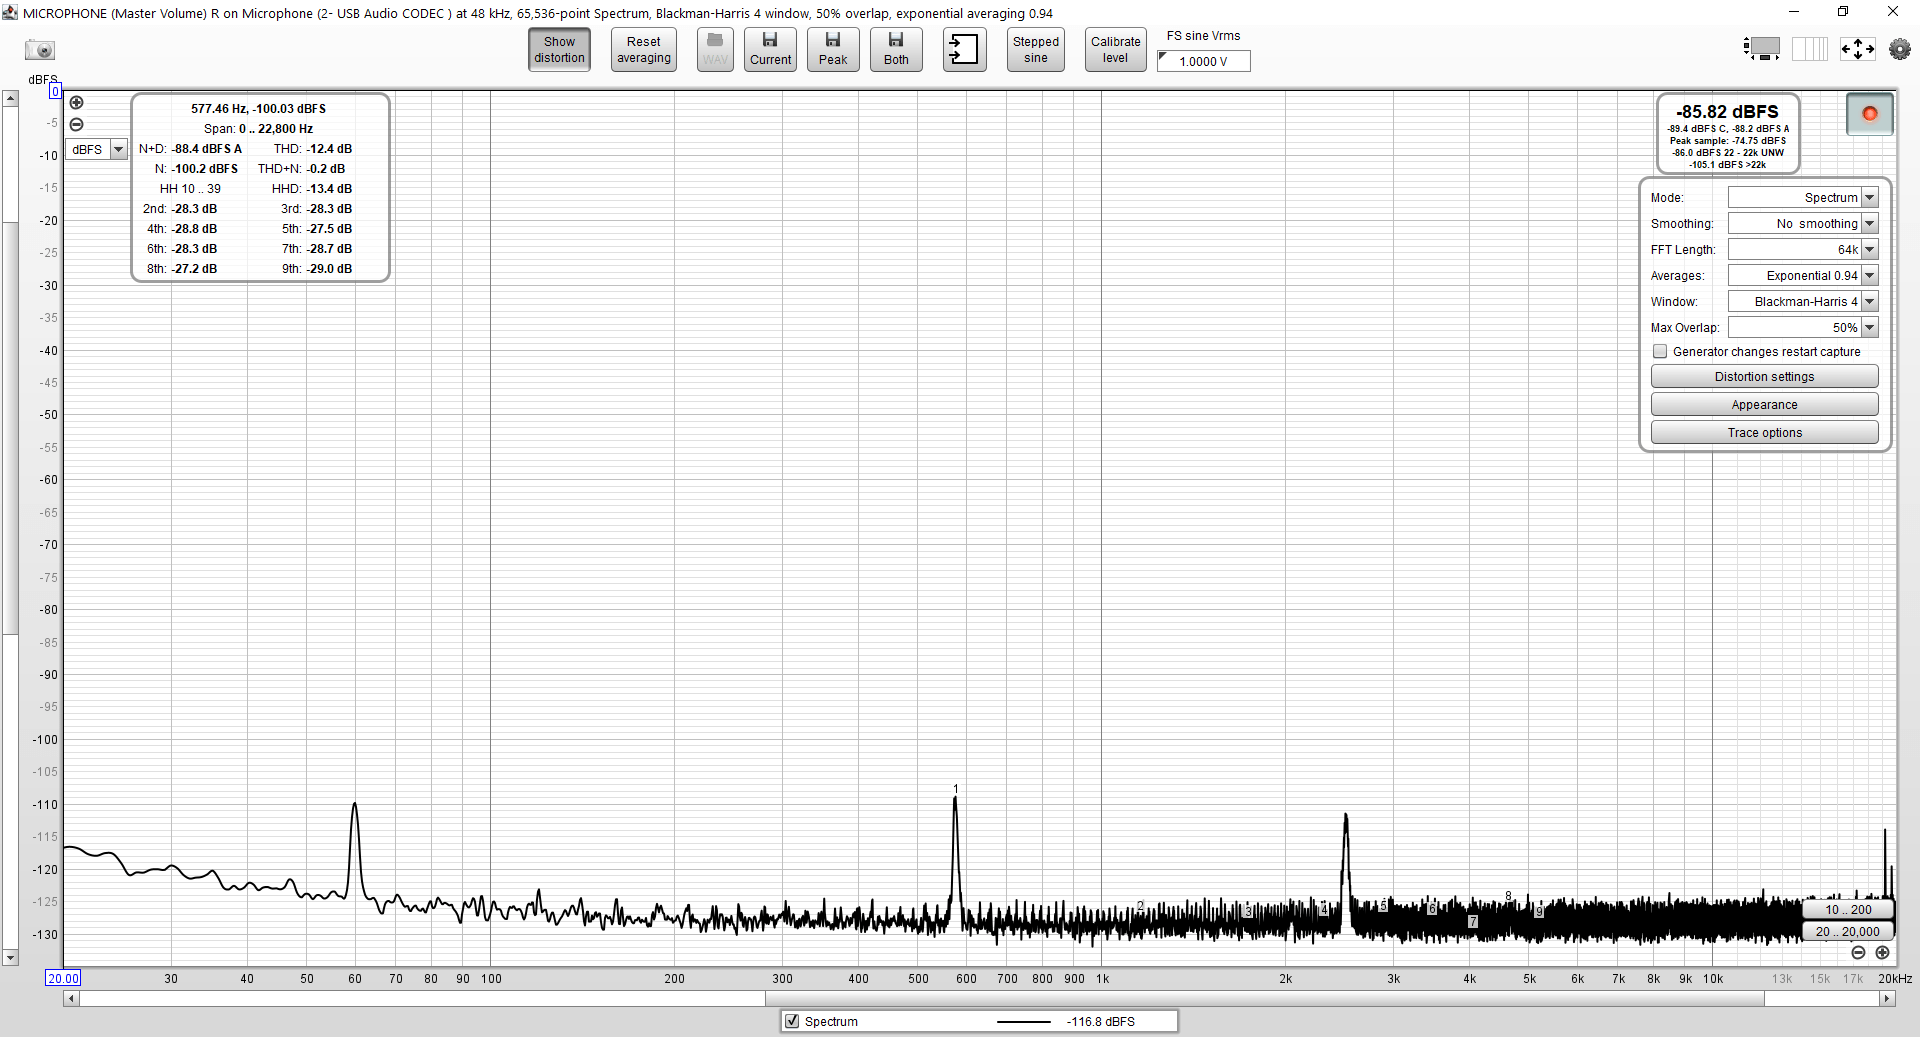Screen dimensions: 1920x1037
Task: Select the 20 .. 20,000 range button
Action: click(1848, 932)
